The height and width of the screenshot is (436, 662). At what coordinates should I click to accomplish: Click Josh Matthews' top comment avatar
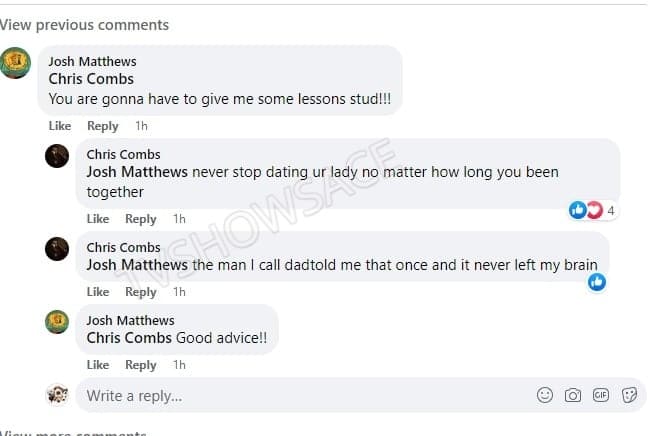pos(16,63)
